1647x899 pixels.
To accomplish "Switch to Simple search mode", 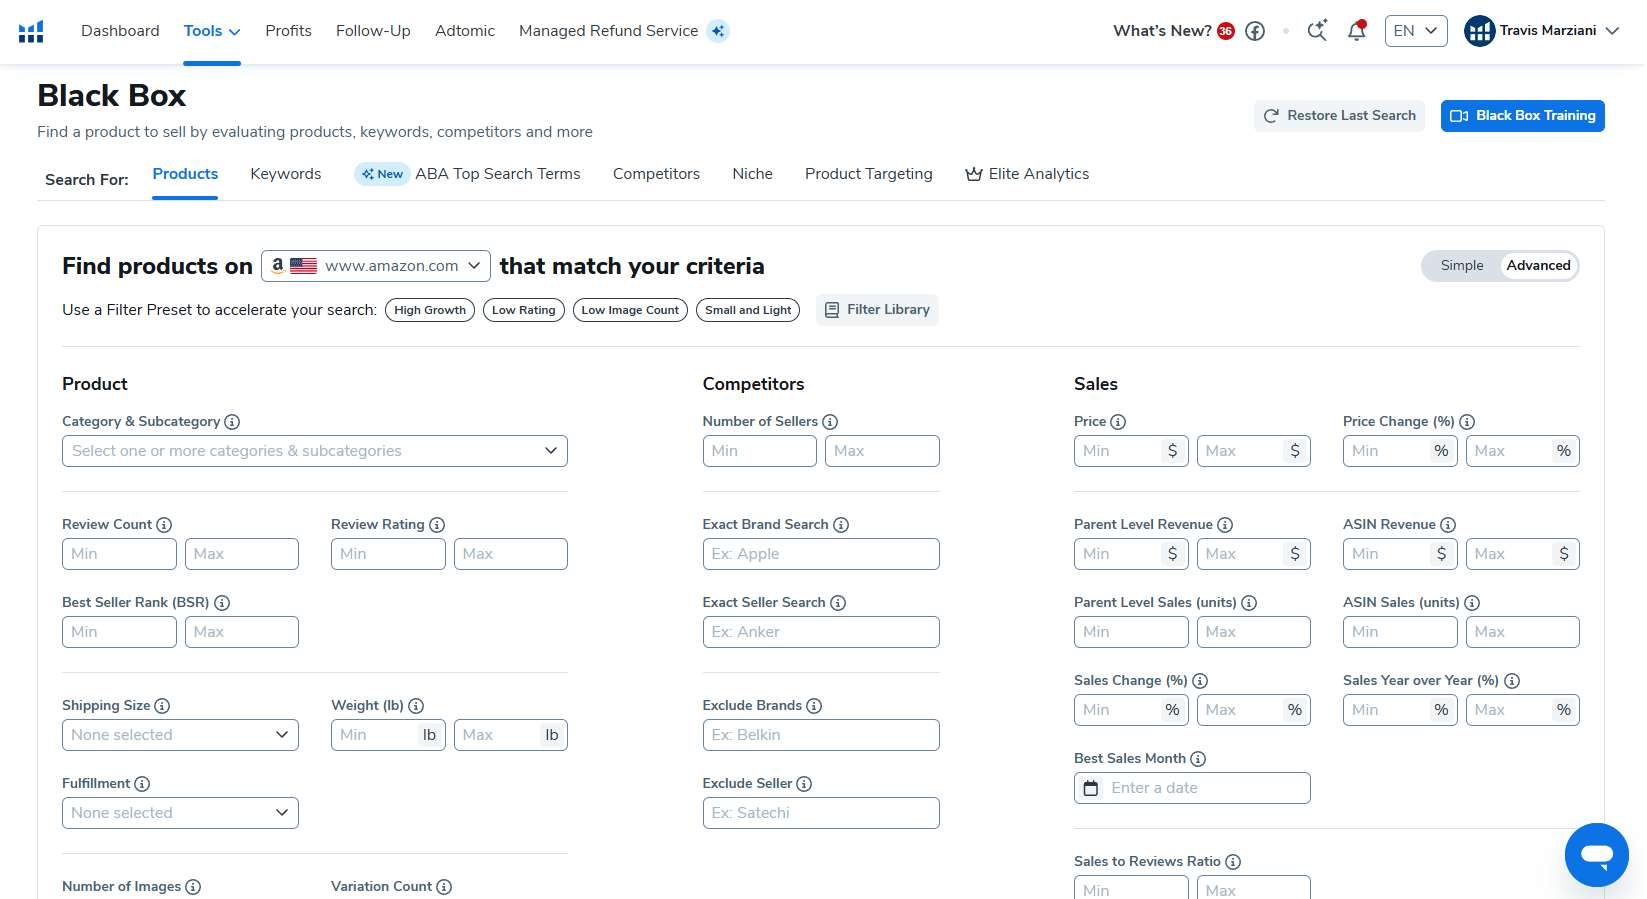I will [1461, 266].
